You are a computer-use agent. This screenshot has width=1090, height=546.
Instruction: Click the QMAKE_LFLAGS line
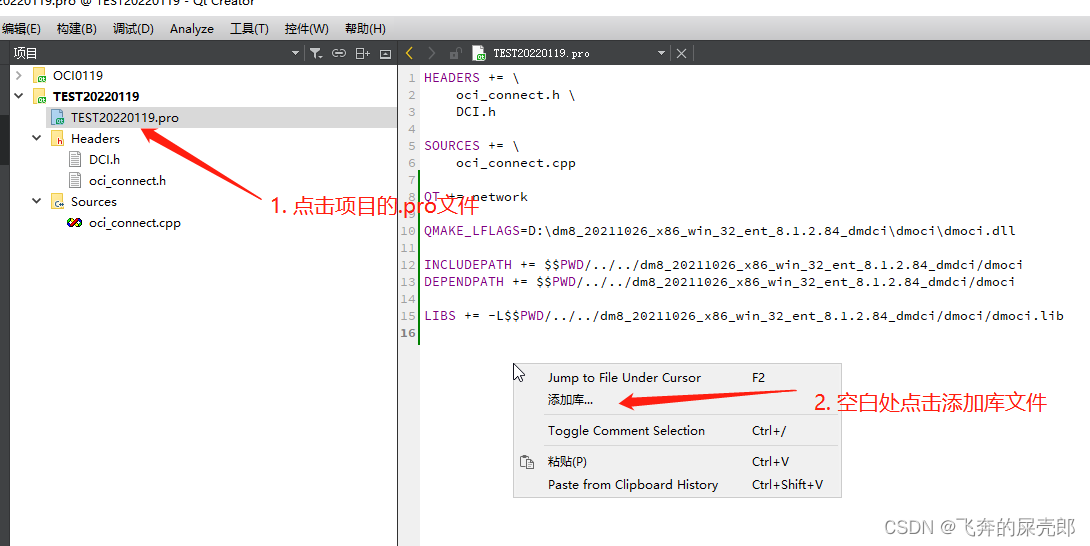[719, 231]
